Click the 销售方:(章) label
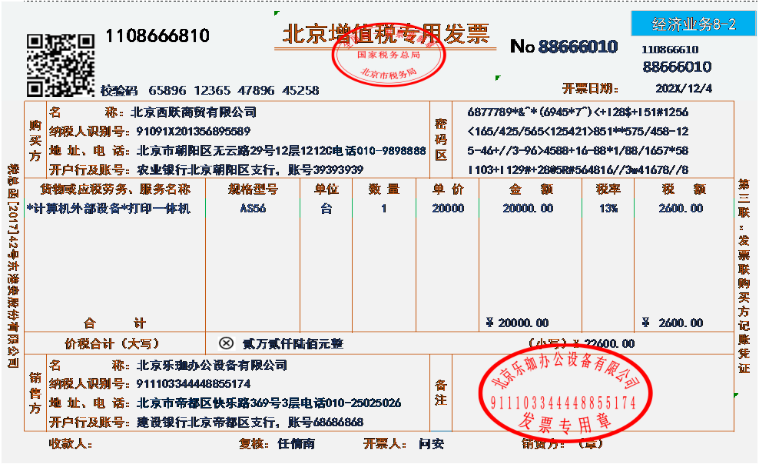This screenshot has height=464, width=759. coord(562,444)
